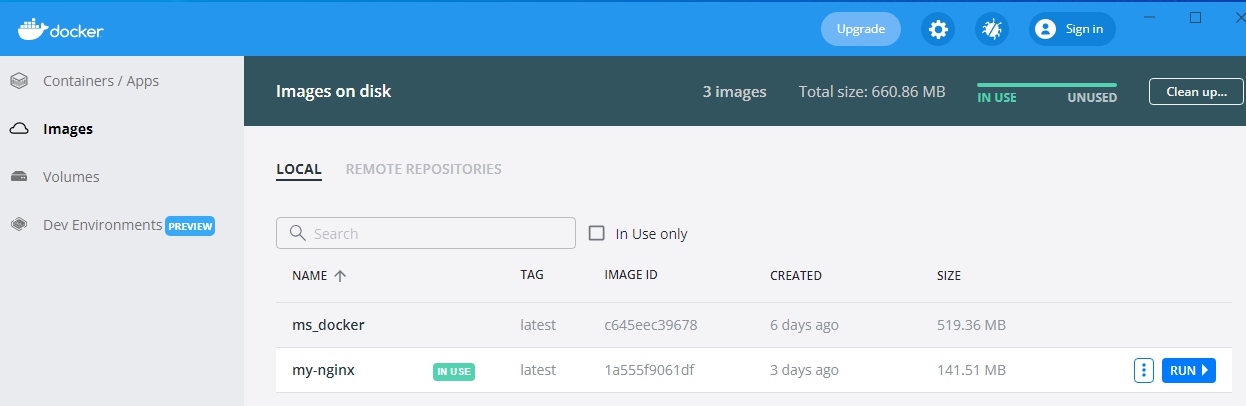Open the Troubleshoot bug icon
The image size is (1246, 406).
(x=992, y=29)
